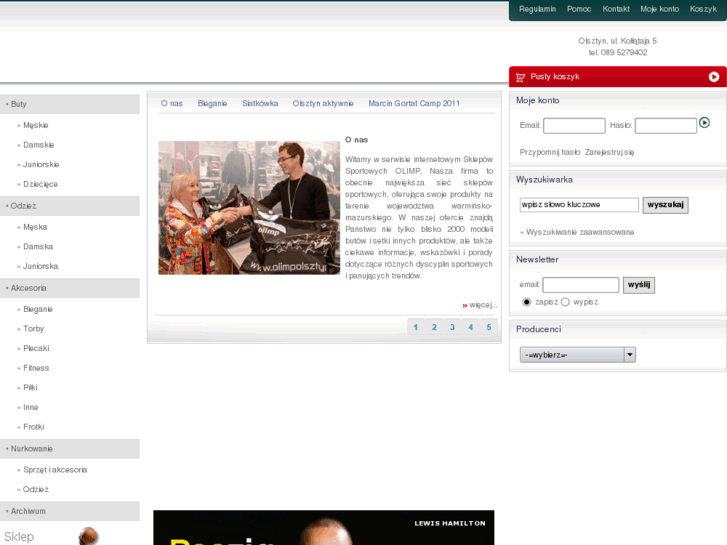The height and width of the screenshot is (545, 727).
Task: Select the wypisz radio button
Action: click(565, 302)
